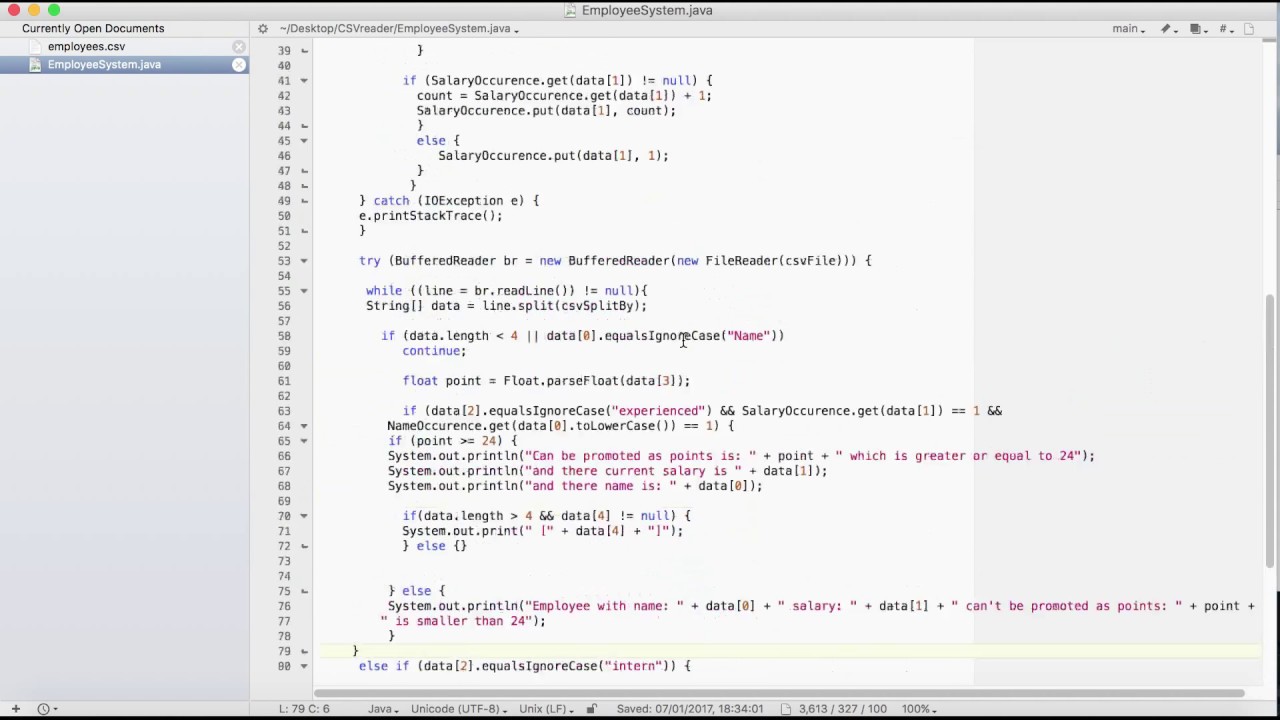This screenshot has width=1280, height=720.
Task: Open the markers # popup menu
Action: [x=1227, y=29]
